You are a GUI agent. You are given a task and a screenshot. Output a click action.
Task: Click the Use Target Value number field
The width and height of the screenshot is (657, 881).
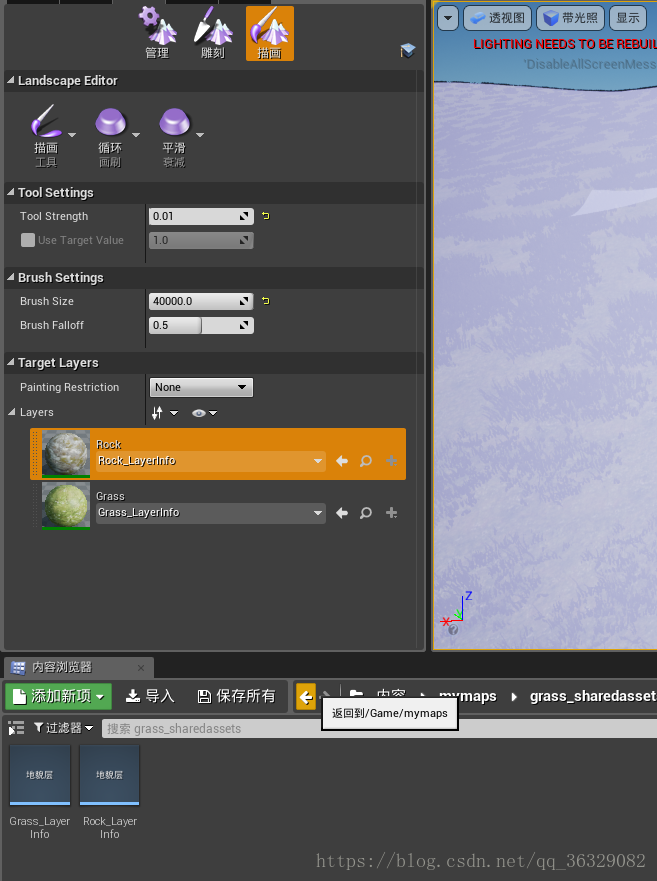coord(201,240)
